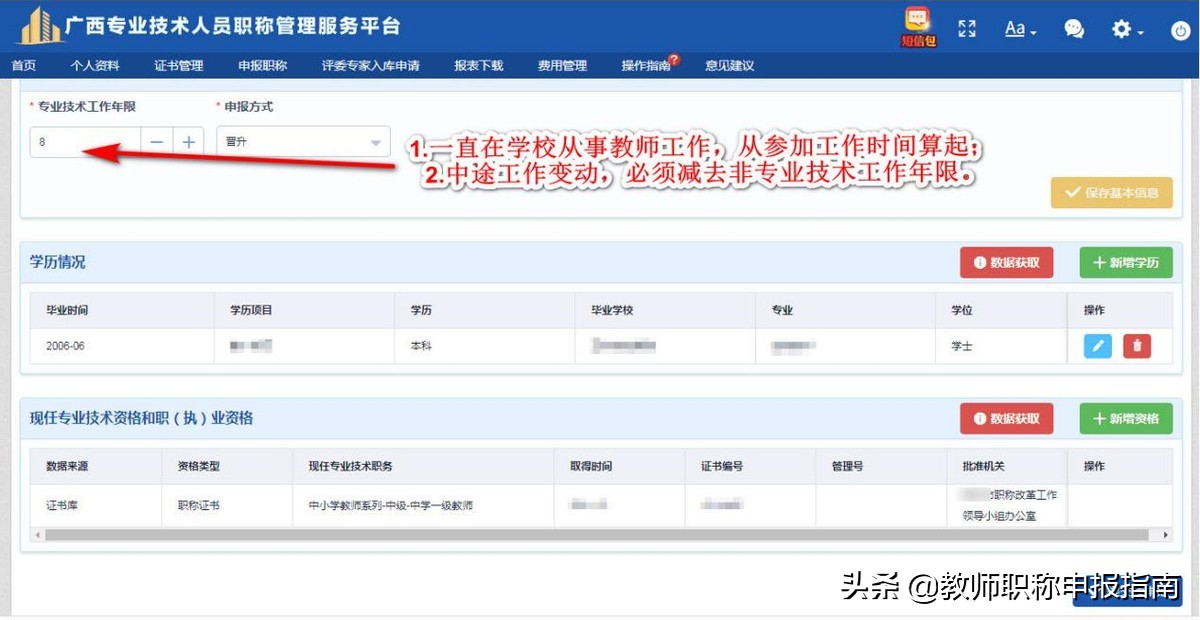Toggle fullscreen with the expand arrows icon
Viewport: 1200px width, 620px height.
coord(967,28)
